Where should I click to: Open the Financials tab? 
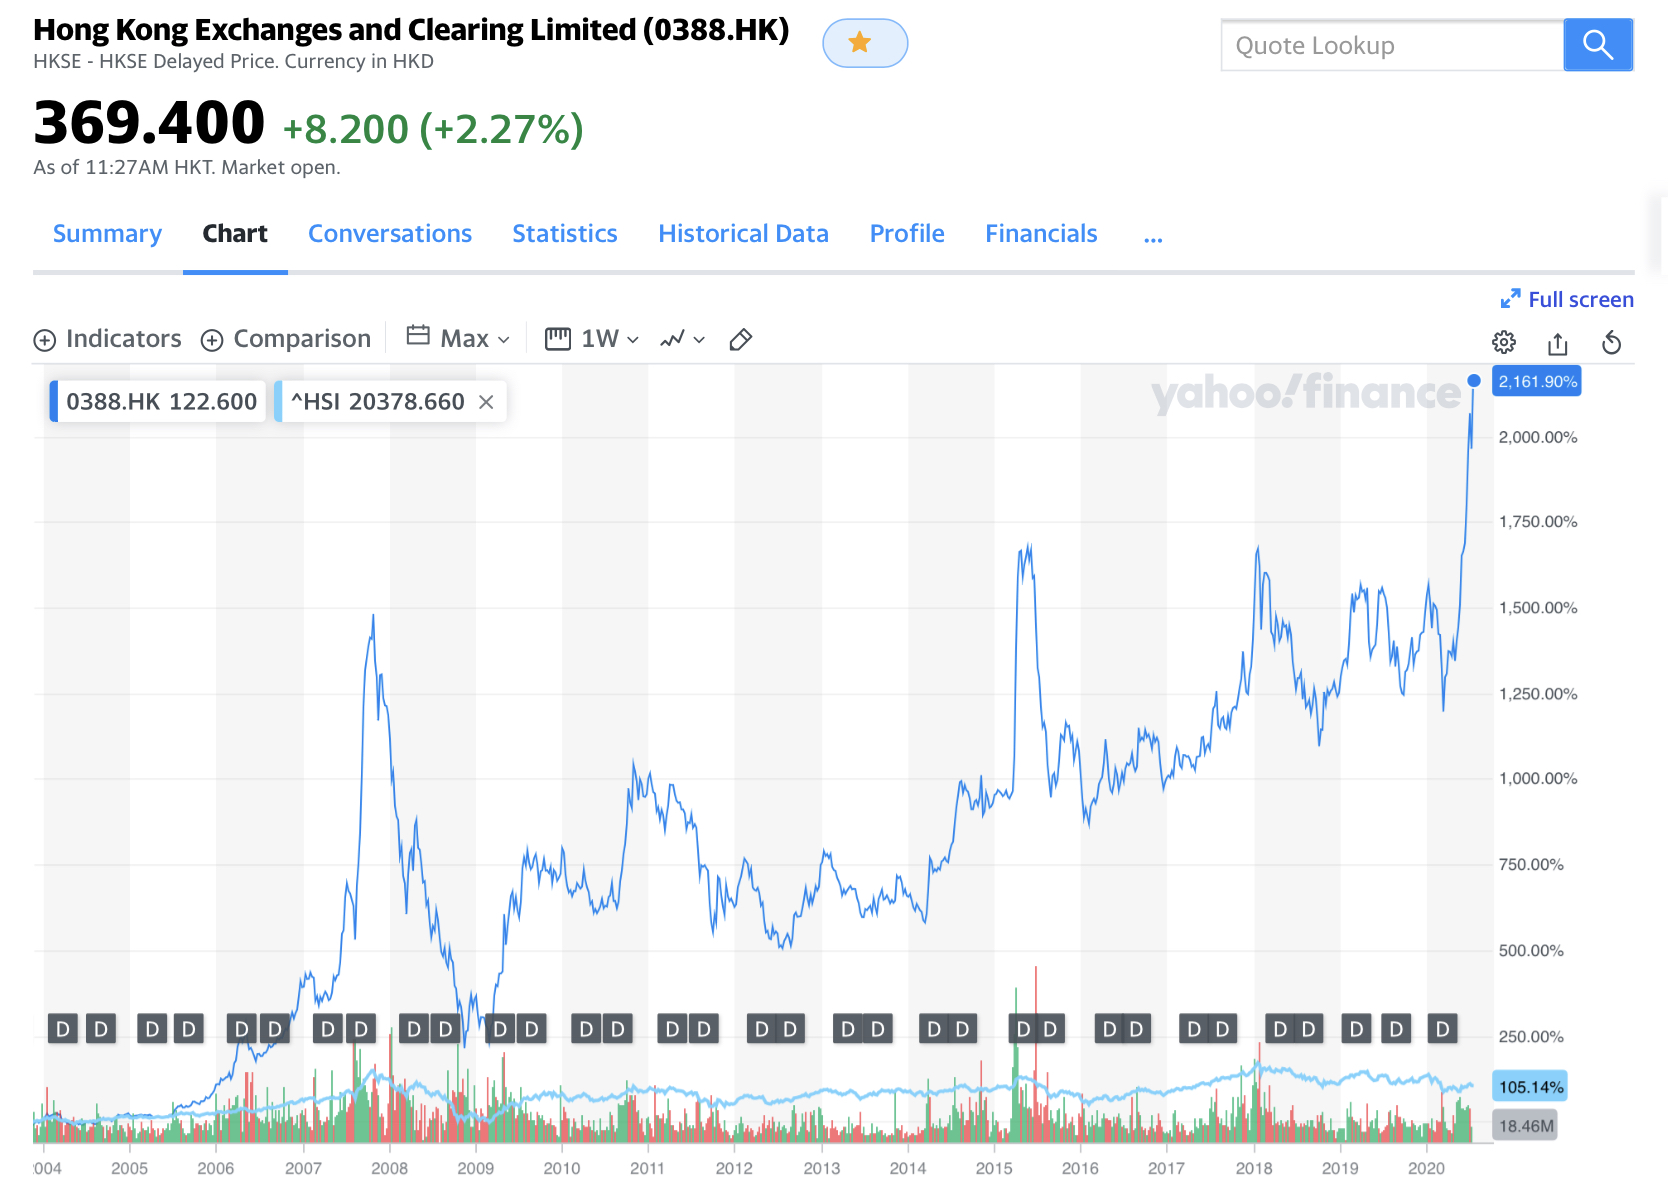[1041, 234]
